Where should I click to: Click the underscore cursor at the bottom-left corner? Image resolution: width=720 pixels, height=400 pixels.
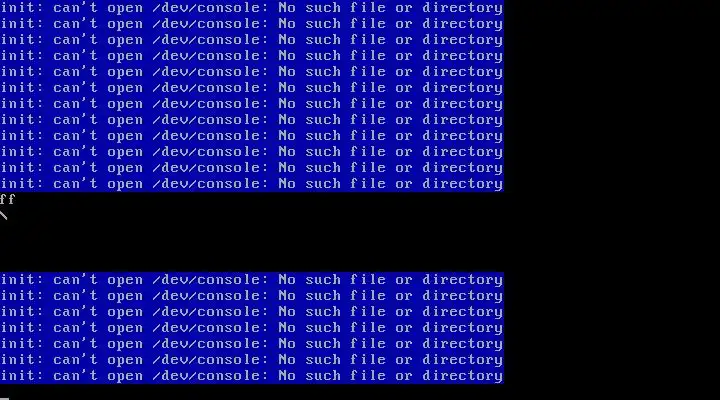point(4,398)
